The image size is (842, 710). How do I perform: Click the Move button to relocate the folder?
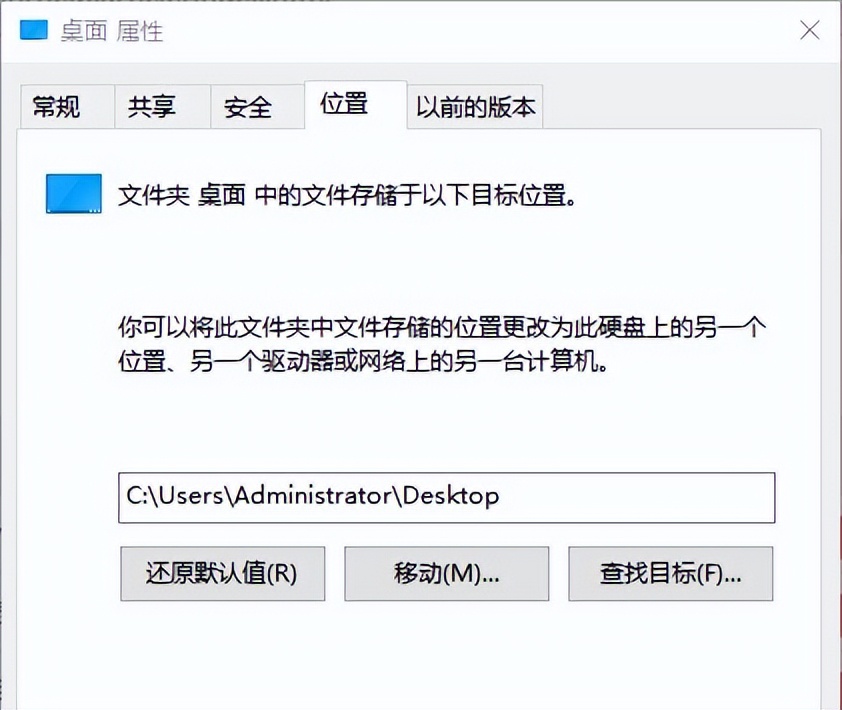pyautogui.click(x=446, y=574)
